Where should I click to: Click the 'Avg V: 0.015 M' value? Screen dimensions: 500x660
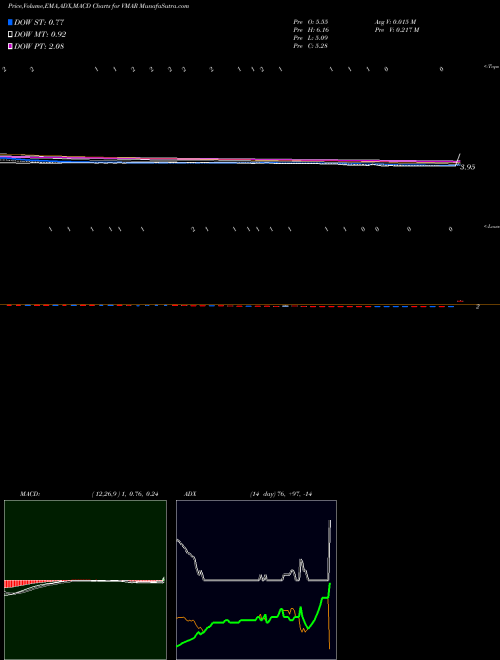pyautogui.click(x=396, y=21)
